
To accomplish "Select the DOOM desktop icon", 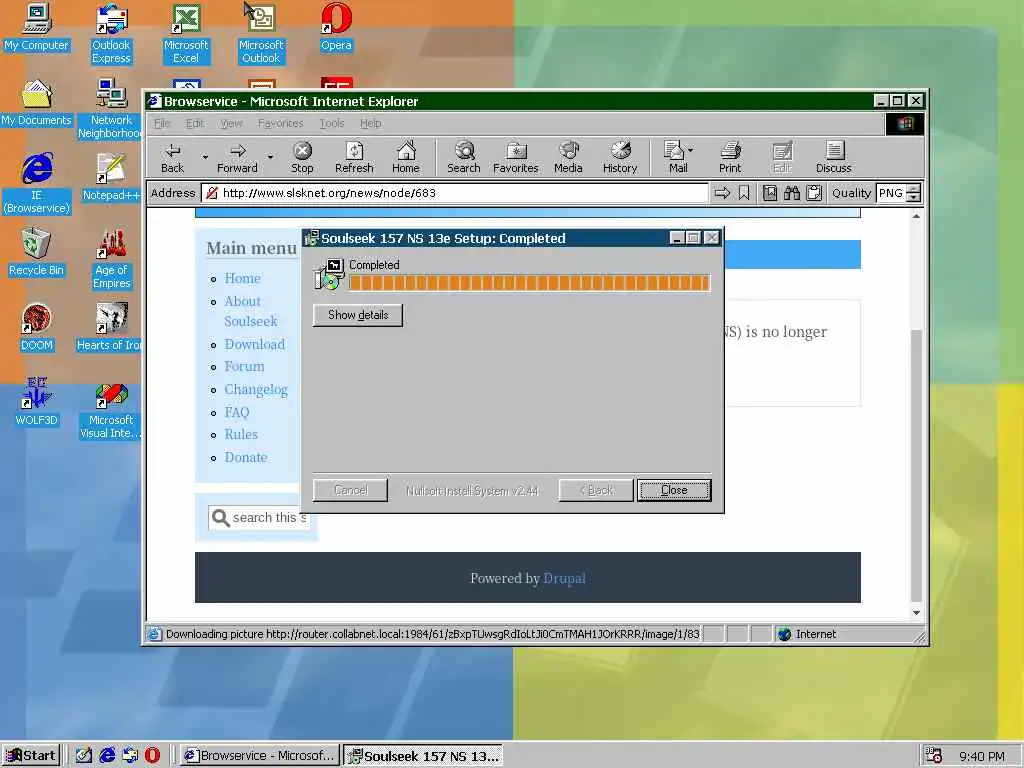I will coord(37,328).
